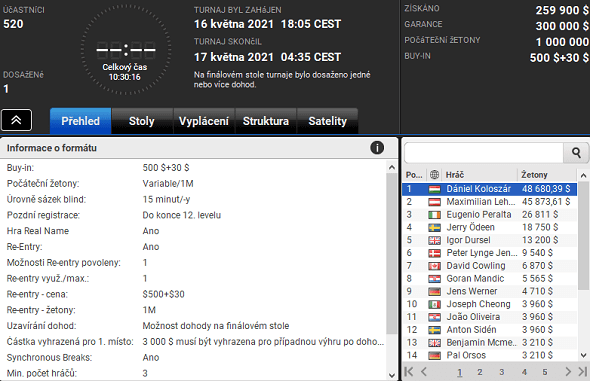Jump to last page of player list
The width and height of the screenshot is (590, 381).
coord(582,372)
